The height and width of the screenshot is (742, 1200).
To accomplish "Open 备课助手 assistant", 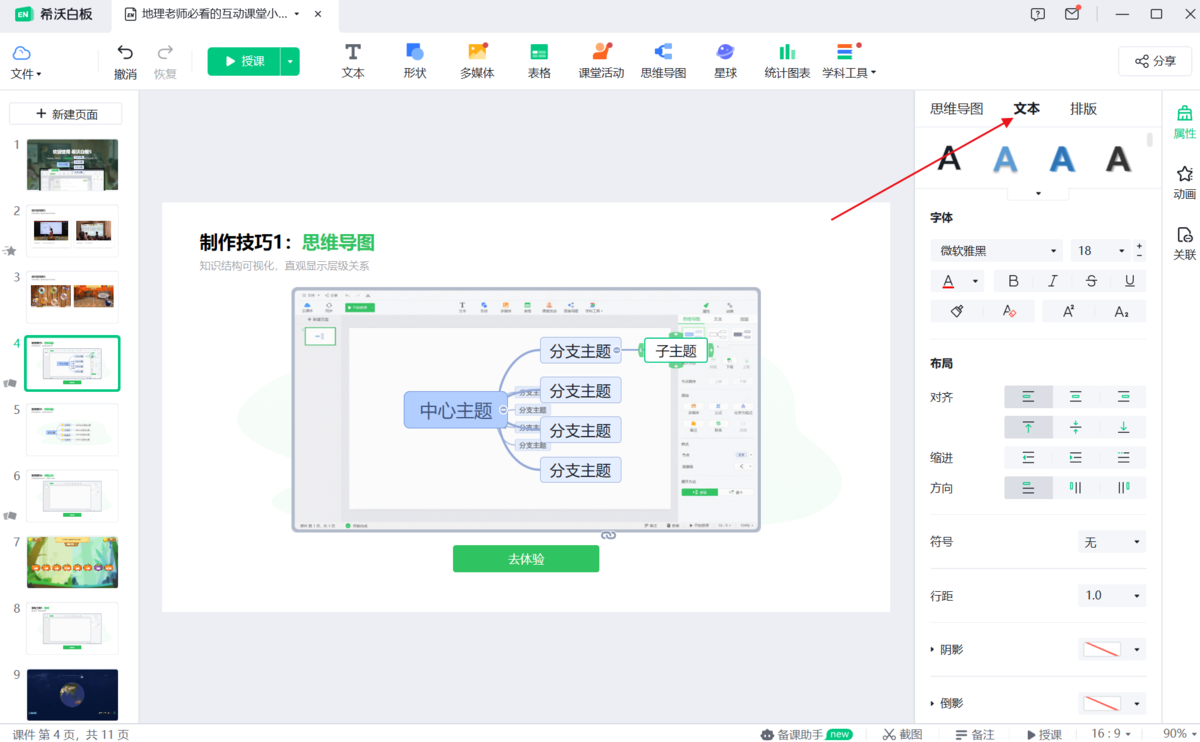I will tap(806, 734).
